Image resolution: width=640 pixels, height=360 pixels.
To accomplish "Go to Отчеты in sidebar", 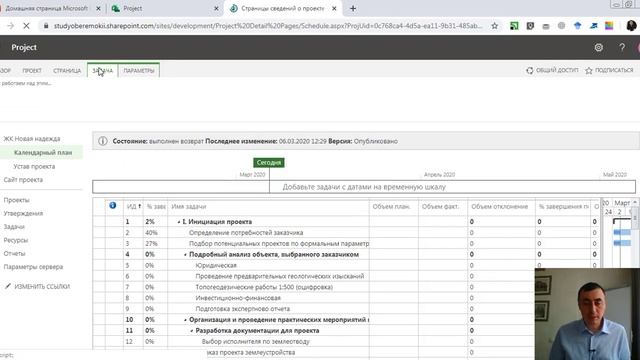I will coord(14,253).
